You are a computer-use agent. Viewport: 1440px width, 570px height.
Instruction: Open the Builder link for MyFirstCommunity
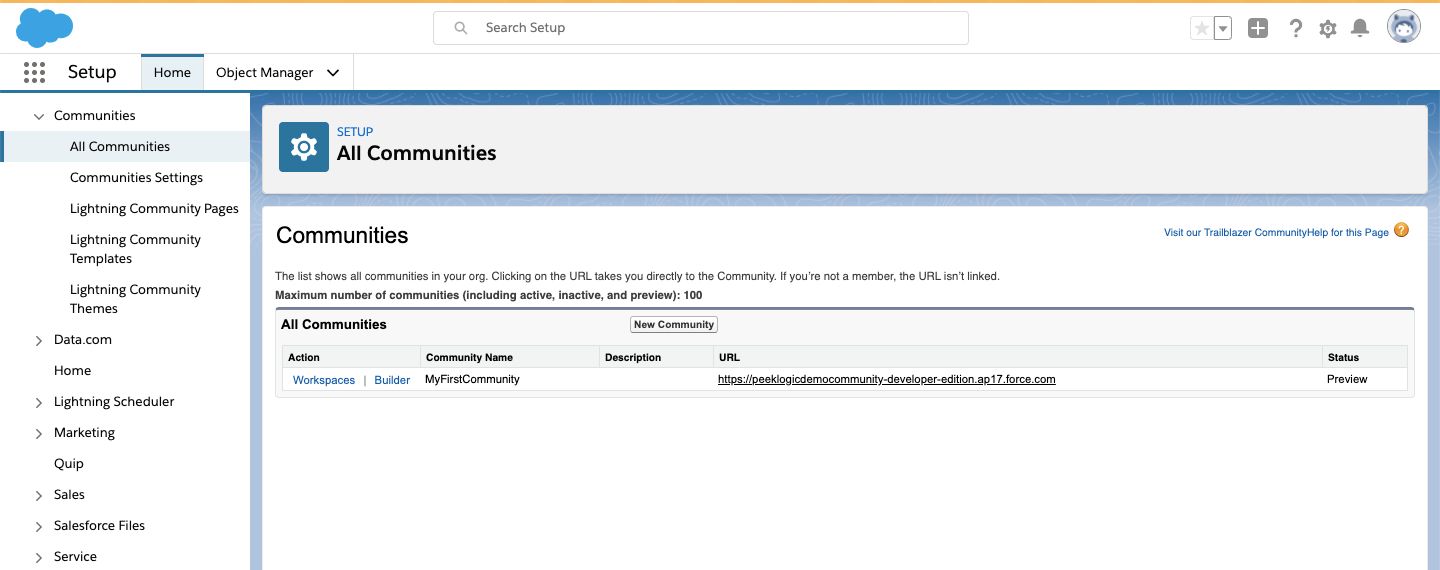392,380
